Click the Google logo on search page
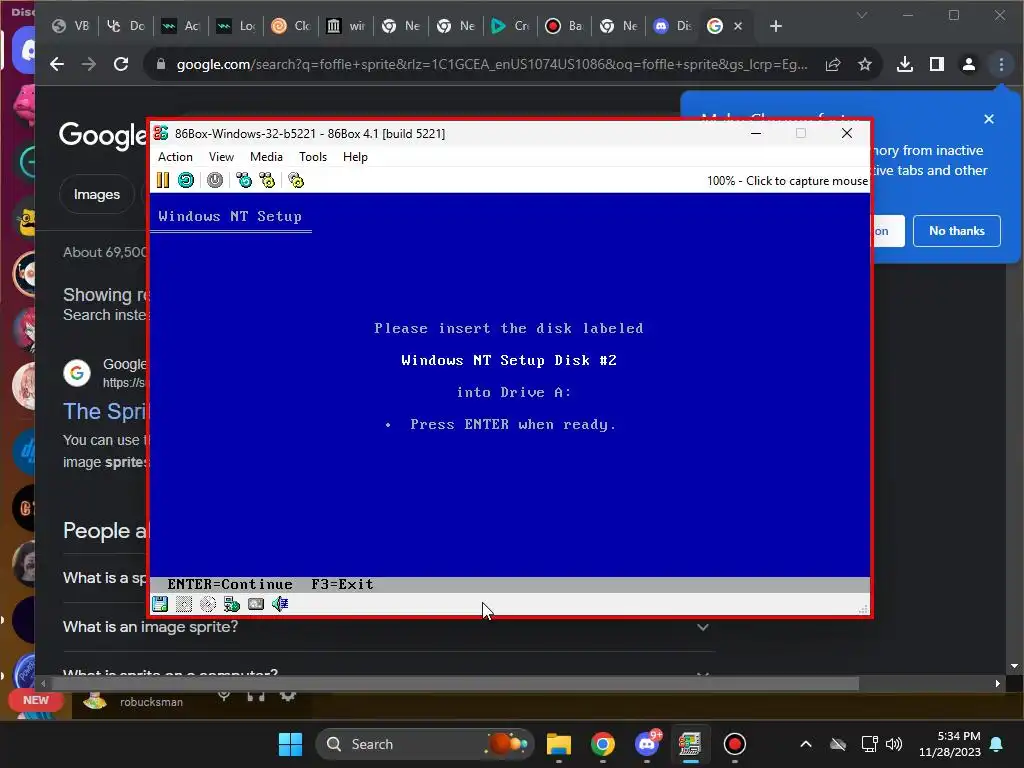Screen dimensions: 1024x768 [x=103, y=136]
